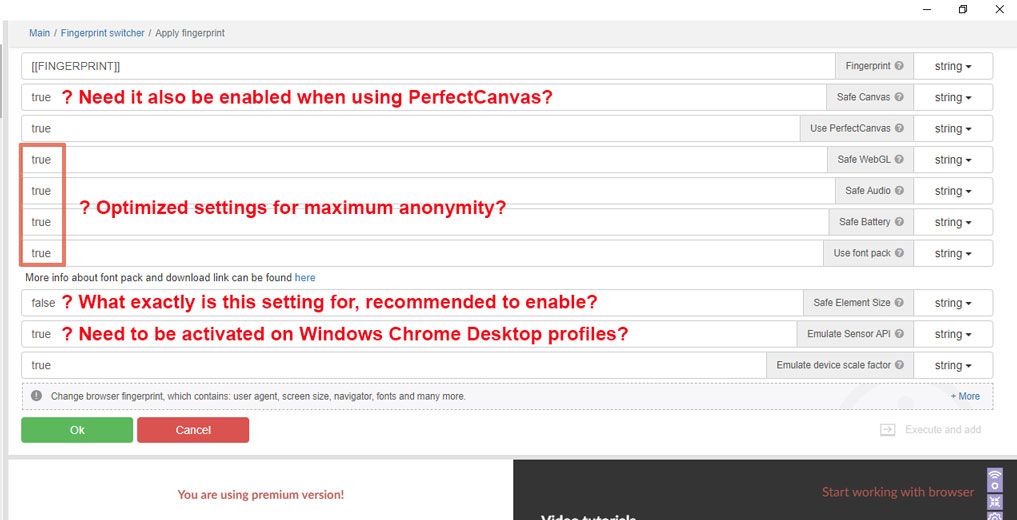Open type dropdown for Safe WebGL
The height and width of the screenshot is (520, 1017).
tap(953, 160)
